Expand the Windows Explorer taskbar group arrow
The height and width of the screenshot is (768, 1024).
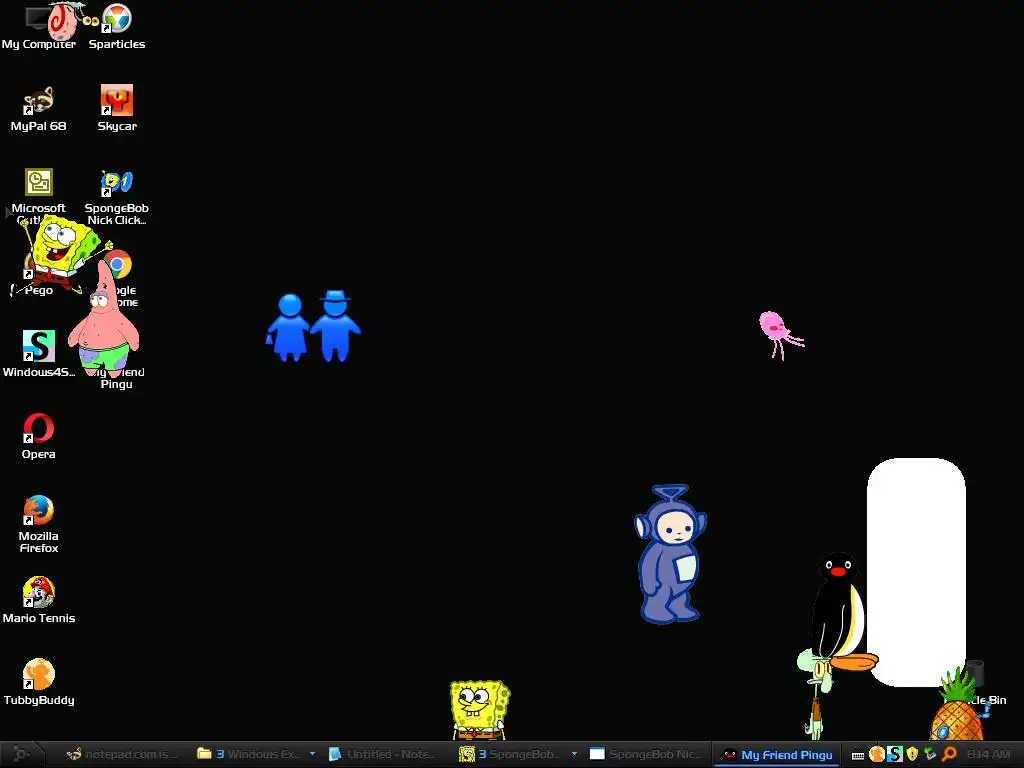point(312,754)
